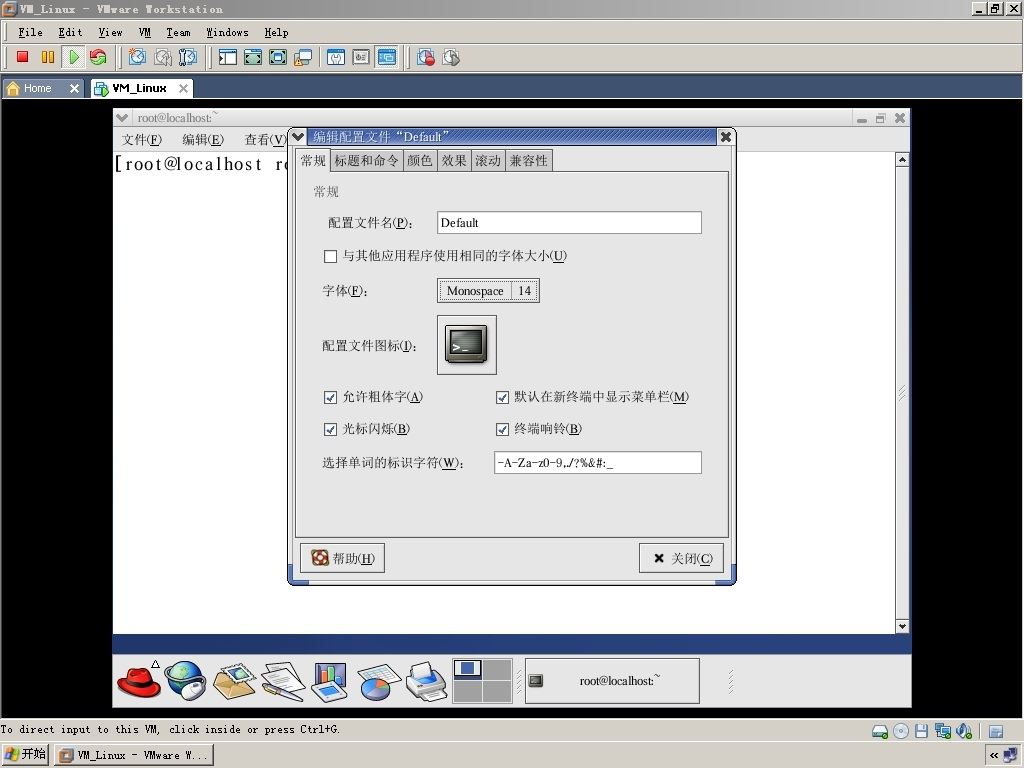Image resolution: width=1024 pixels, height=768 pixels.
Task: Click root@localhost task in GNOME panel
Action: coord(612,680)
